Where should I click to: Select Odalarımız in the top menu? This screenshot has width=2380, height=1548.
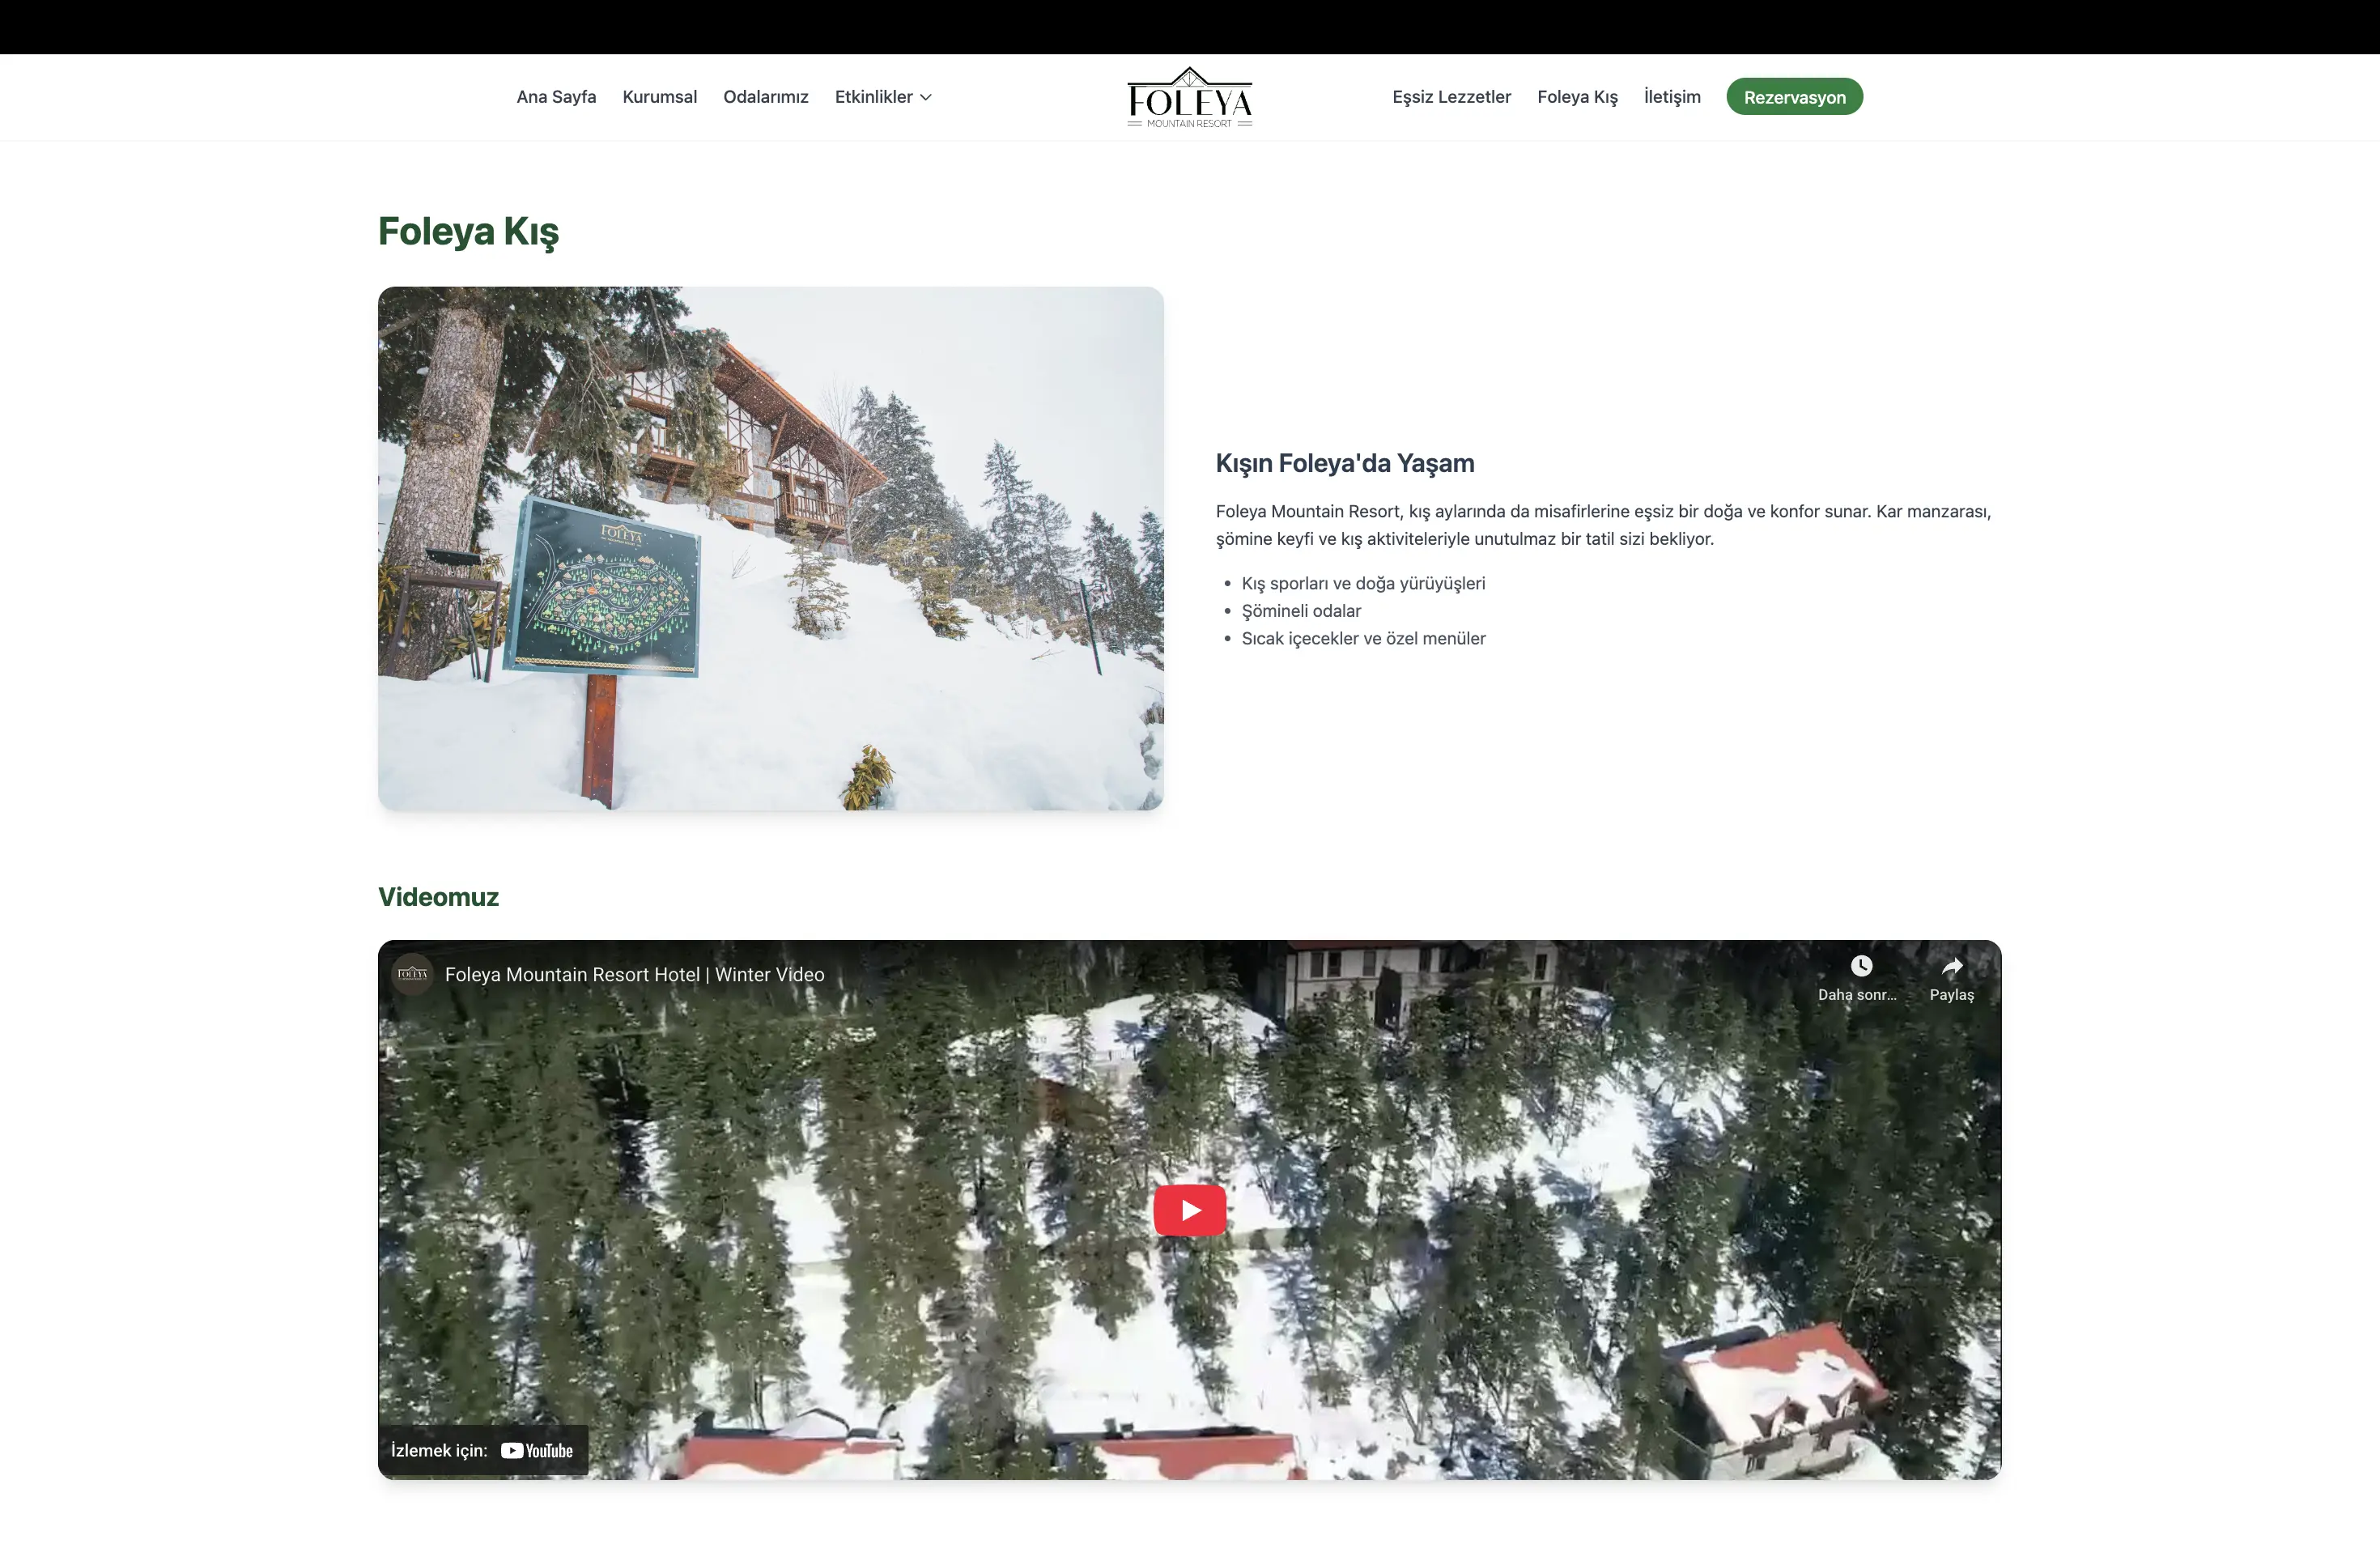[765, 97]
